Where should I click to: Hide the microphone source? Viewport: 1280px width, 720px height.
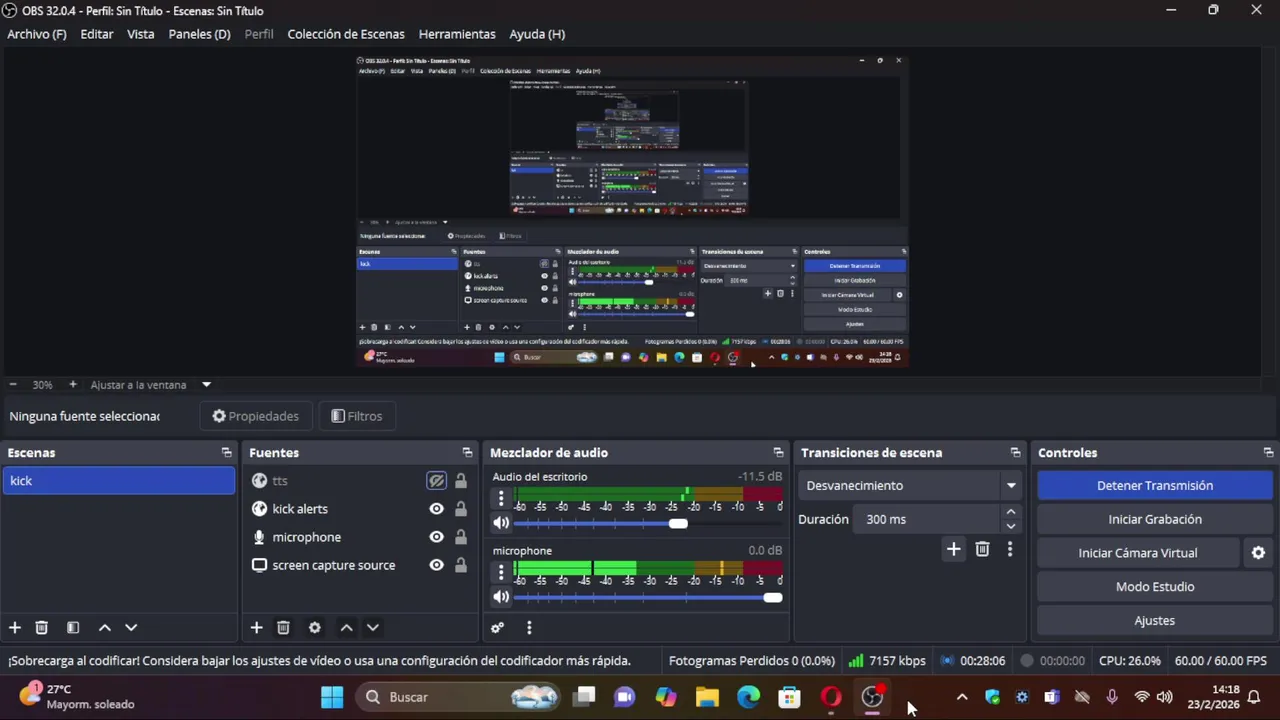point(436,537)
